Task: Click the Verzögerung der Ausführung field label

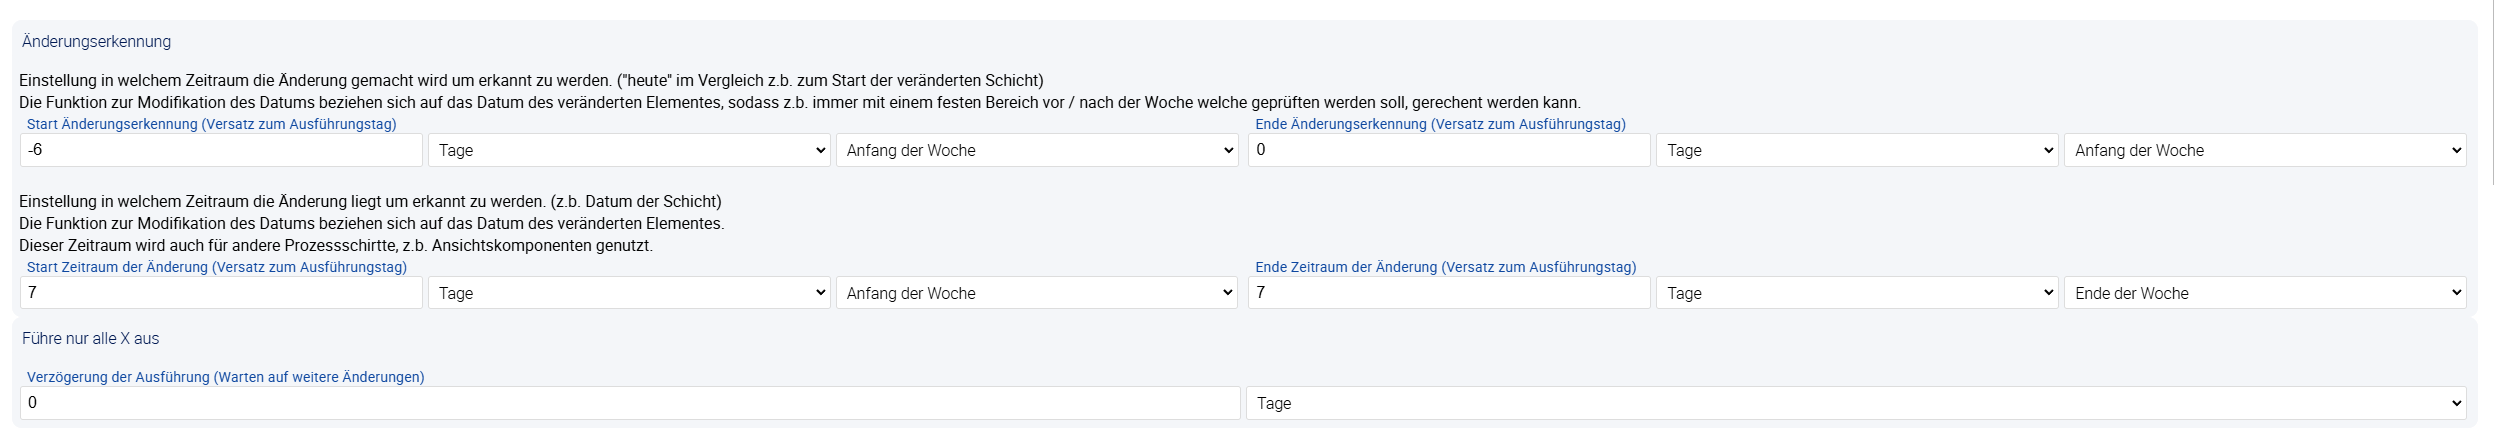Action: click(226, 377)
